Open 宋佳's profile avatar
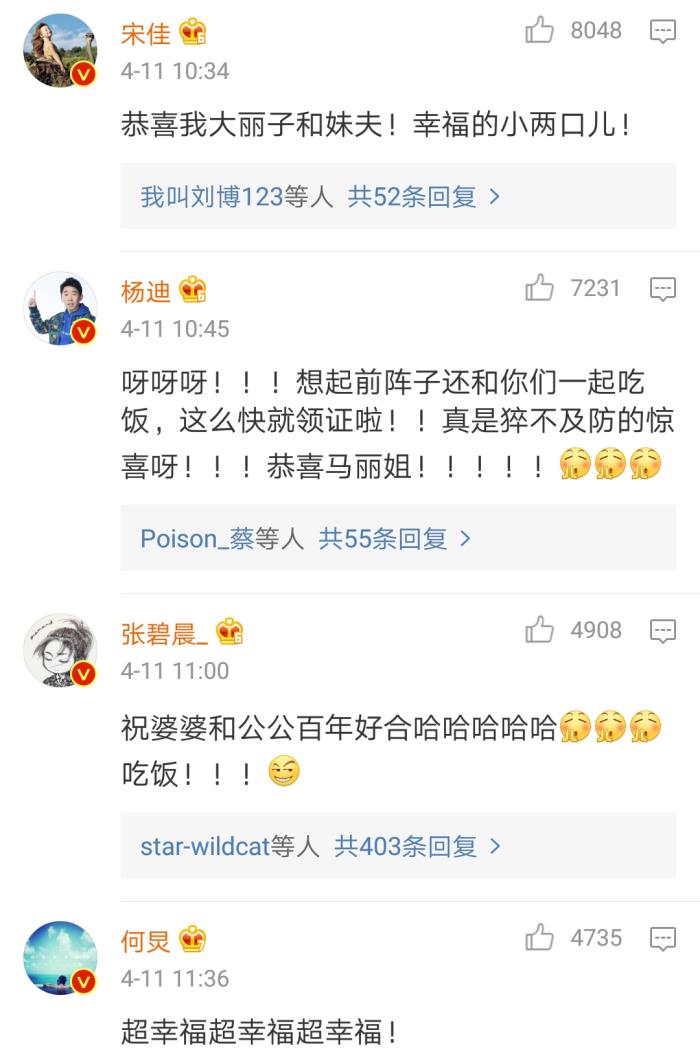The width and height of the screenshot is (700, 1063). (60, 50)
